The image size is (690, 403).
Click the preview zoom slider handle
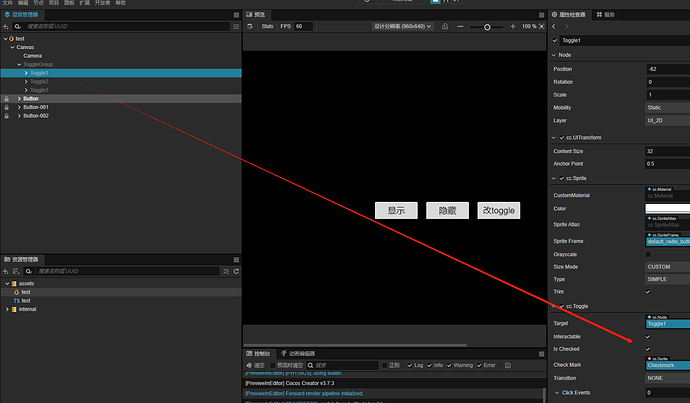[487, 27]
